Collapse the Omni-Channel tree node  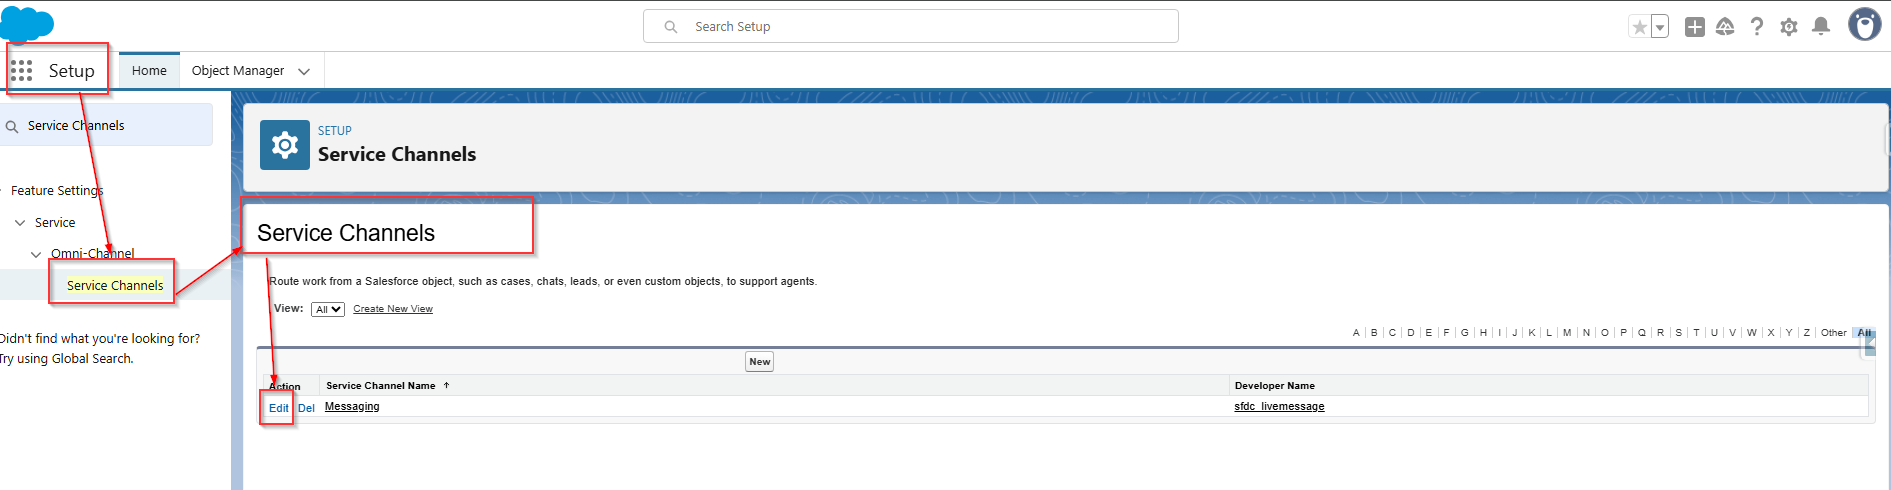pyautogui.click(x=36, y=254)
